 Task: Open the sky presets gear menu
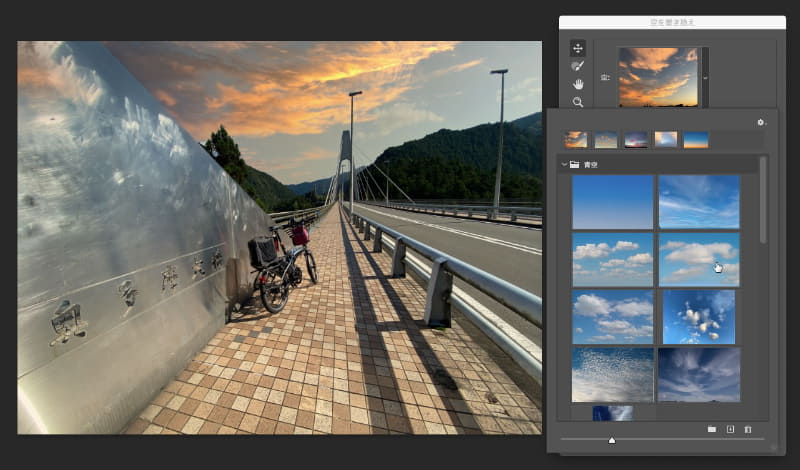(x=761, y=122)
